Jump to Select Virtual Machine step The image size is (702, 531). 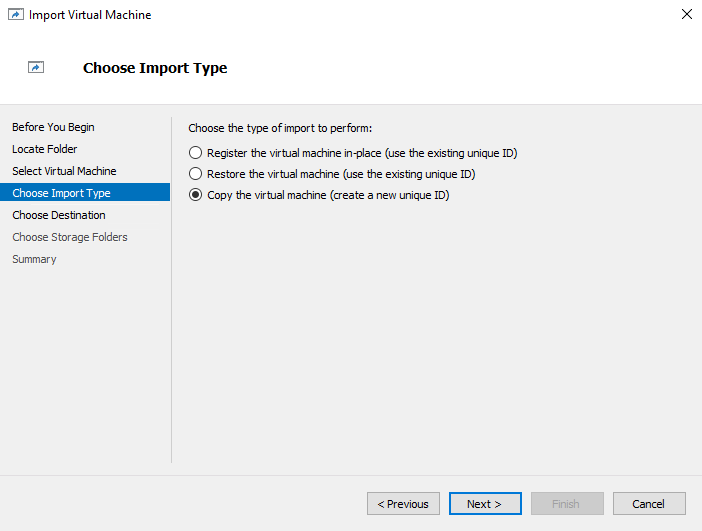(x=64, y=171)
